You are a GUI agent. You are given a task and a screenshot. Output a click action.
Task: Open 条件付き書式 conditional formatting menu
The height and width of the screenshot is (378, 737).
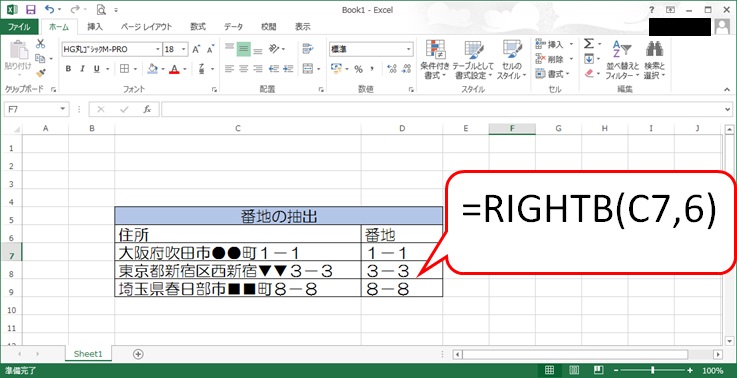tap(435, 59)
